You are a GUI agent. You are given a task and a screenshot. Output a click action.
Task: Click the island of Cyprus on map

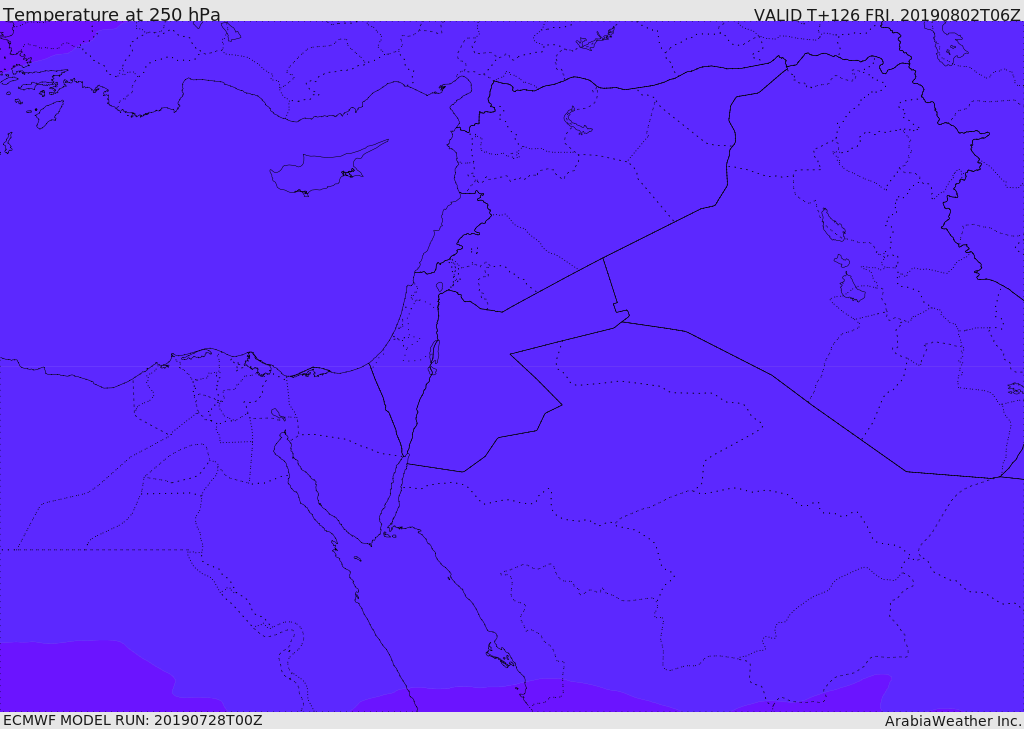[x=327, y=168]
